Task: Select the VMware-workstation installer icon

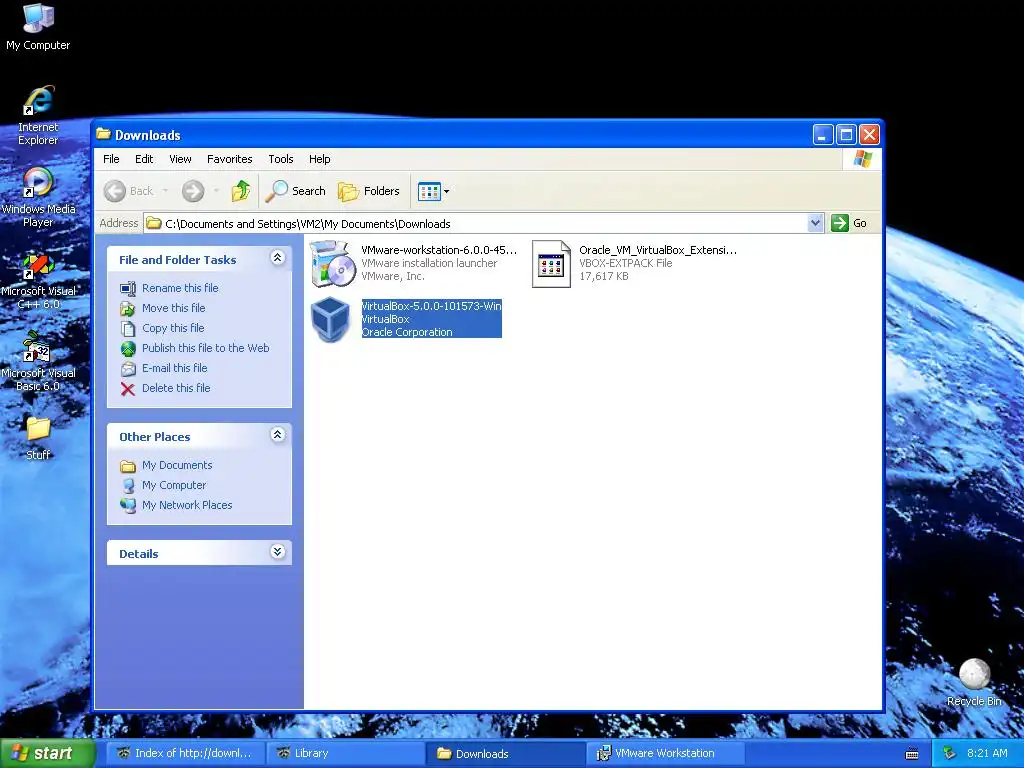Action: pos(333,263)
